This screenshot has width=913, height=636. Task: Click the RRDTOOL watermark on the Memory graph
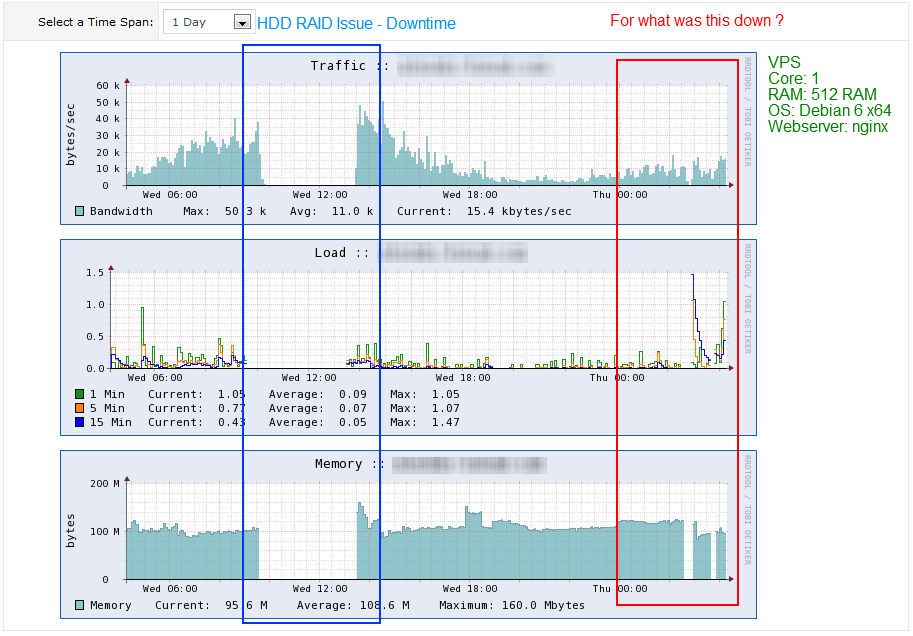tap(747, 510)
